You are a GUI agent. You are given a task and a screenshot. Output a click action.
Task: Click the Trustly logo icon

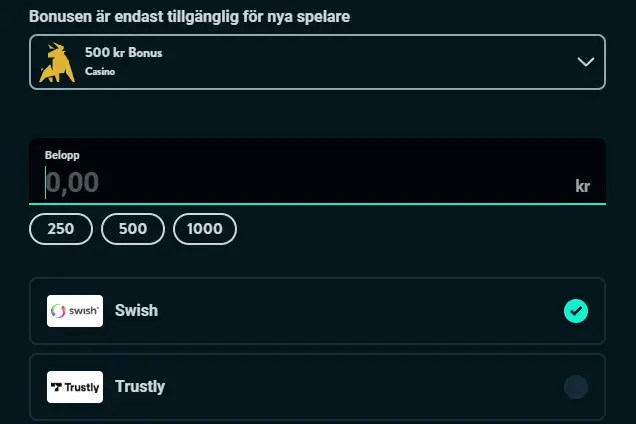(75, 387)
